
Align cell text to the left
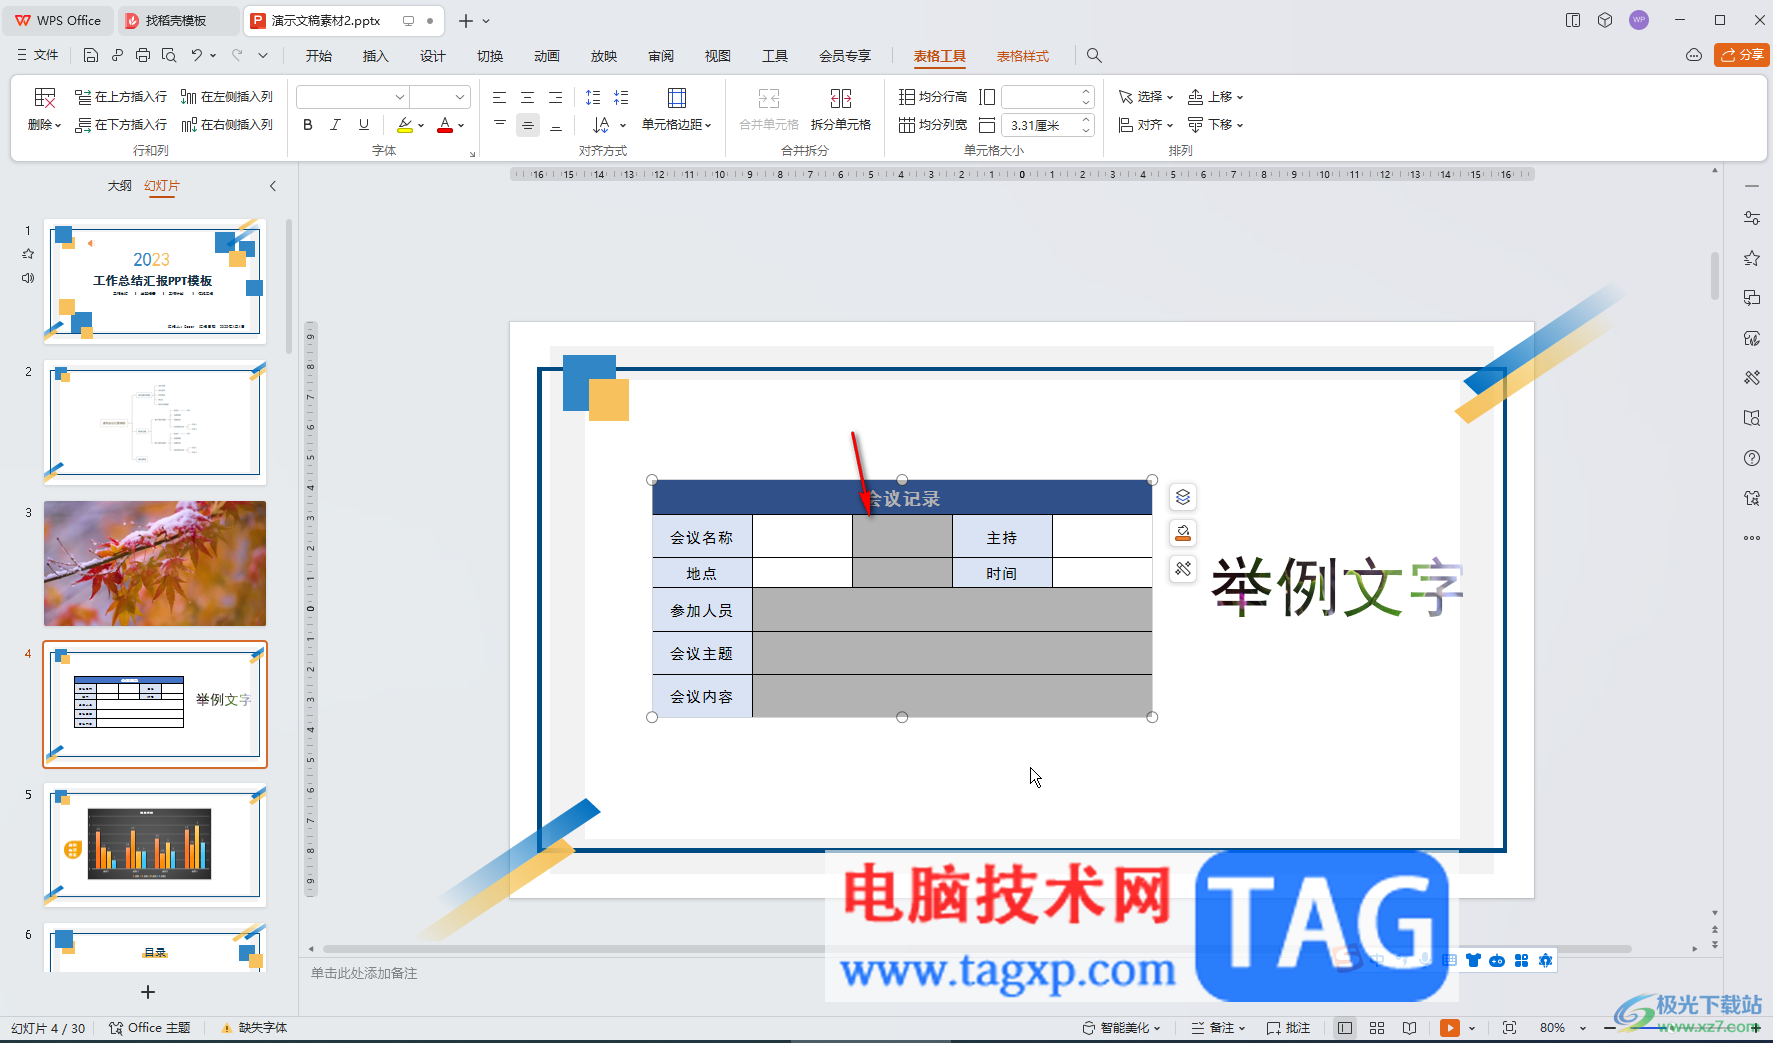[500, 97]
